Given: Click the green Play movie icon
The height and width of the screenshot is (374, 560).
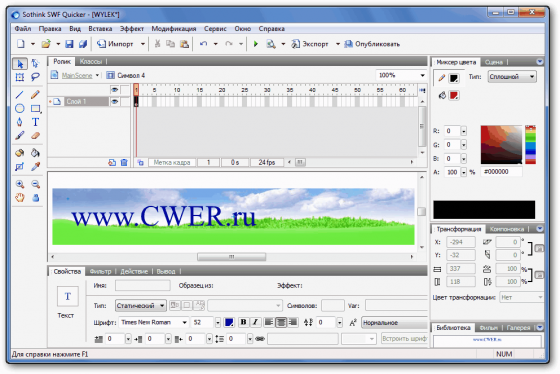Looking at the screenshot, I should click(x=256, y=44).
